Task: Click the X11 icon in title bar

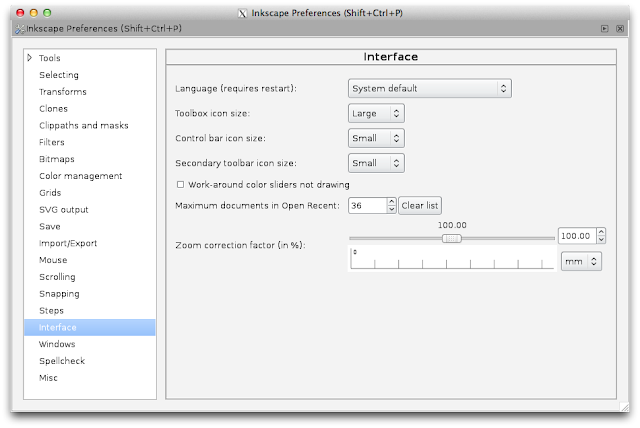Action: pyautogui.click(x=242, y=13)
